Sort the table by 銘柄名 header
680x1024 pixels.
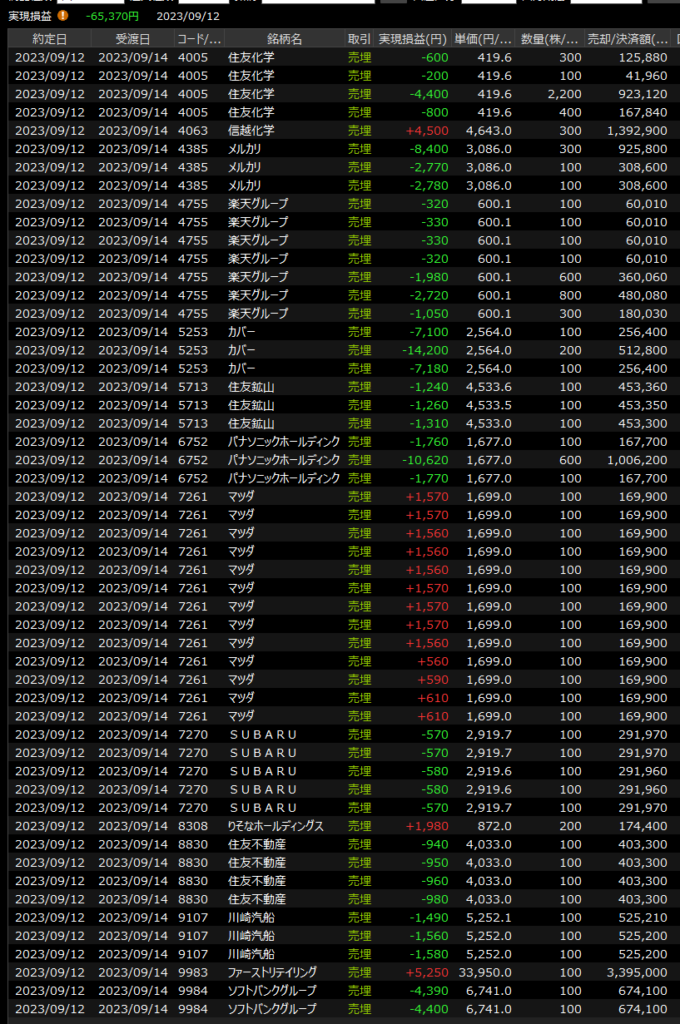point(283,38)
